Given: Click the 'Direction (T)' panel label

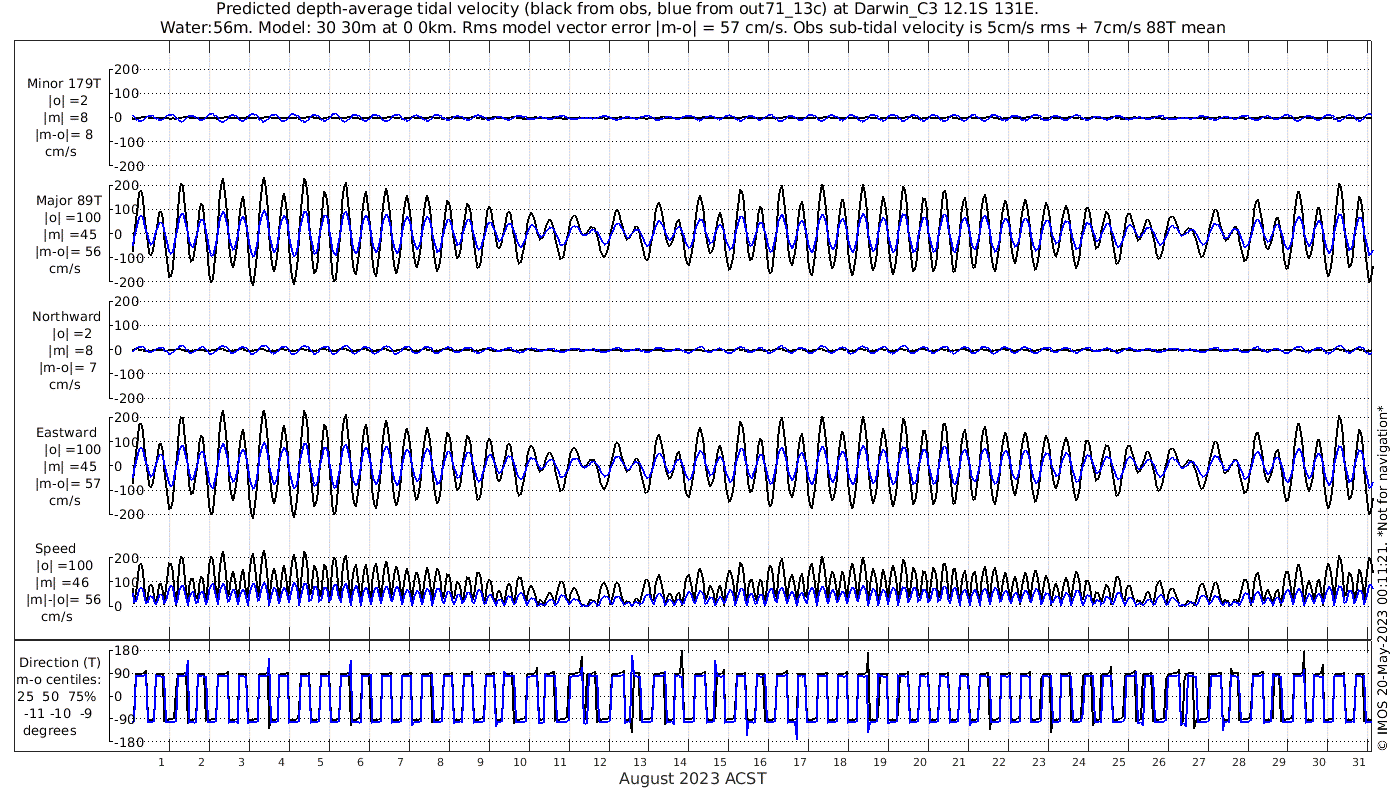Looking at the screenshot, I should click(x=60, y=663).
